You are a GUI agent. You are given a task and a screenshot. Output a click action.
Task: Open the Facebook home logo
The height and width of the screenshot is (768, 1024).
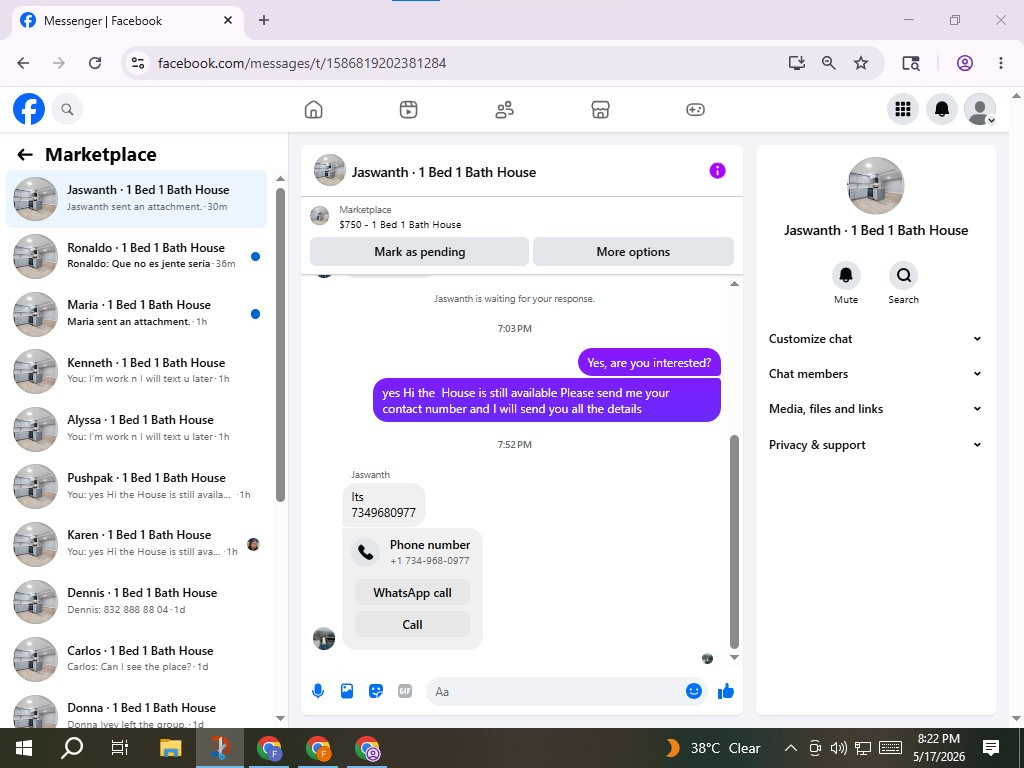point(29,109)
